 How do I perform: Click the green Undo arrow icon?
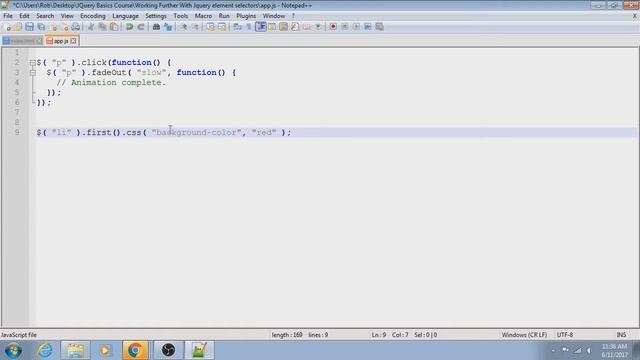click(129, 27)
